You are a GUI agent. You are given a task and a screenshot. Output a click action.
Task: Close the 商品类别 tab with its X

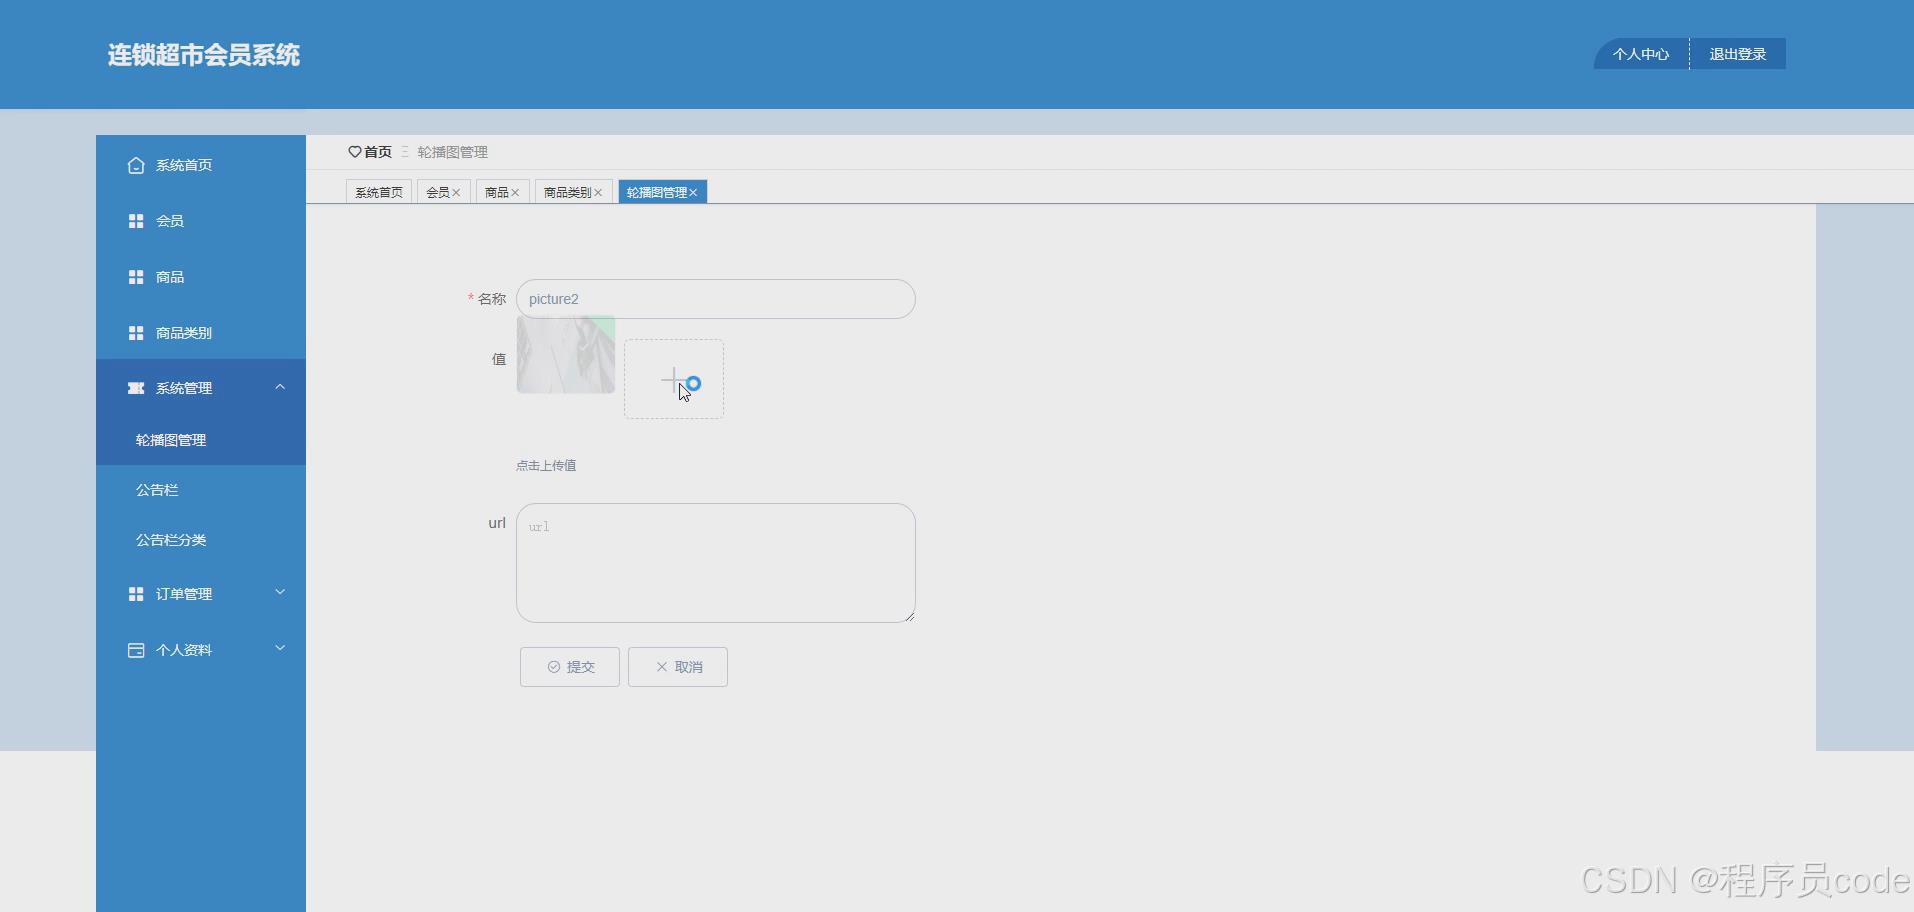click(x=598, y=193)
